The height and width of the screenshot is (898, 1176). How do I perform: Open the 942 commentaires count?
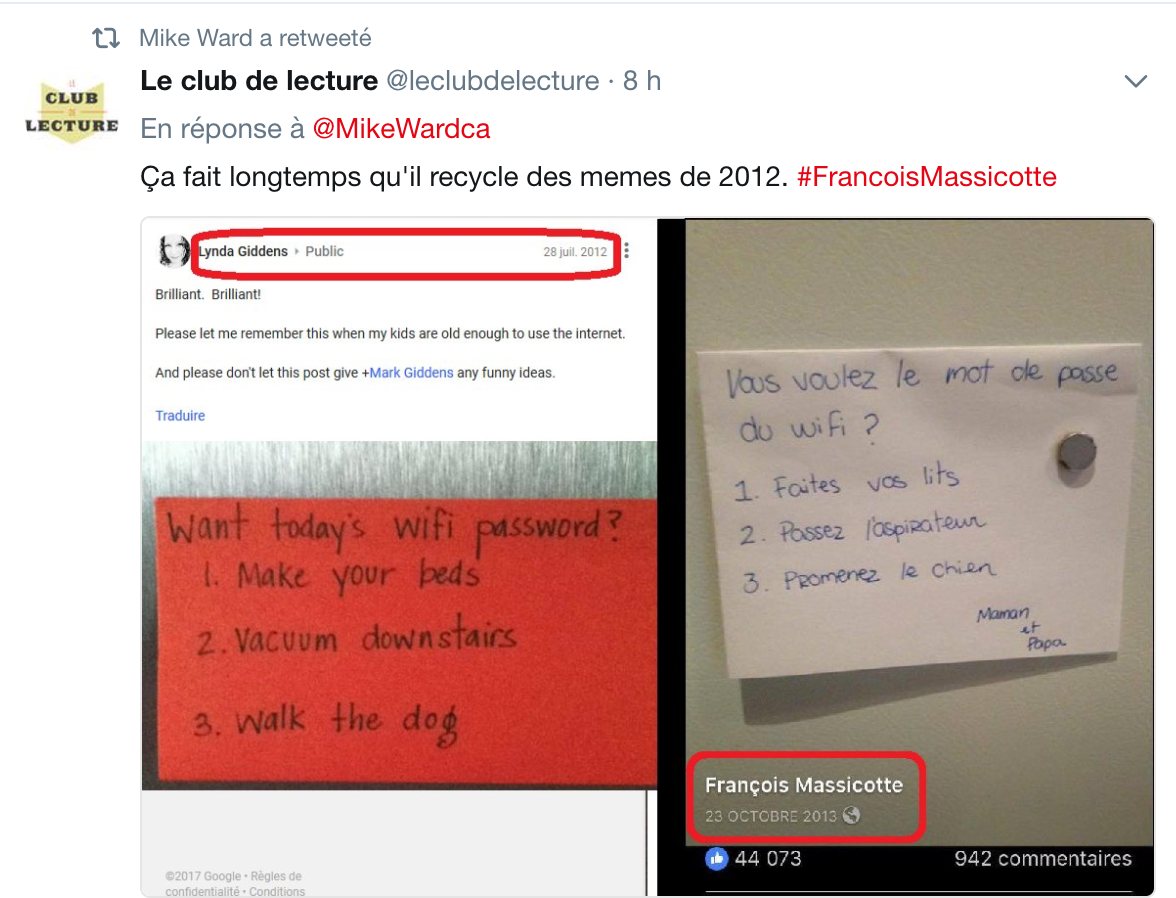(x=1042, y=858)
